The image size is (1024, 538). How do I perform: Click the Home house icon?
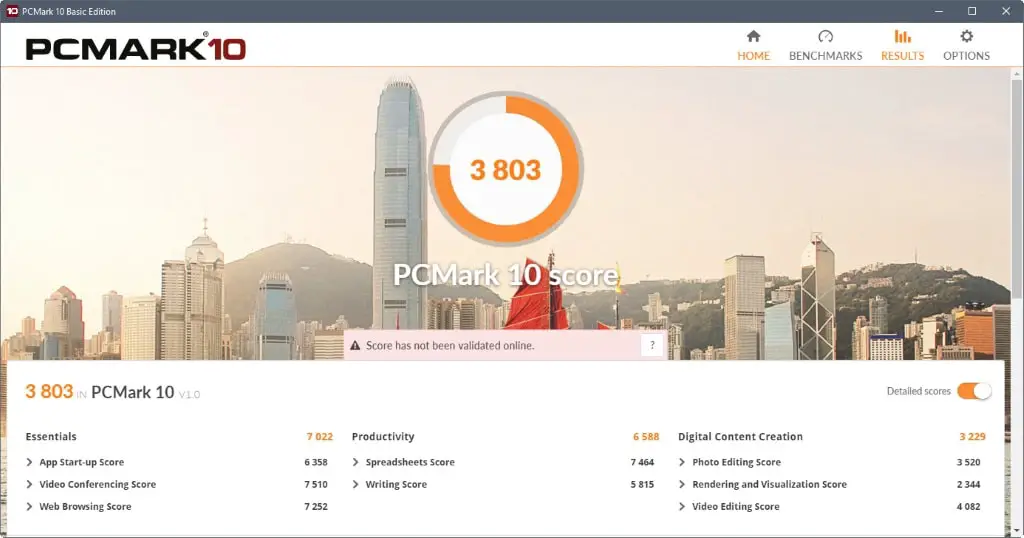pyautogui.click(x=754, y=36)
